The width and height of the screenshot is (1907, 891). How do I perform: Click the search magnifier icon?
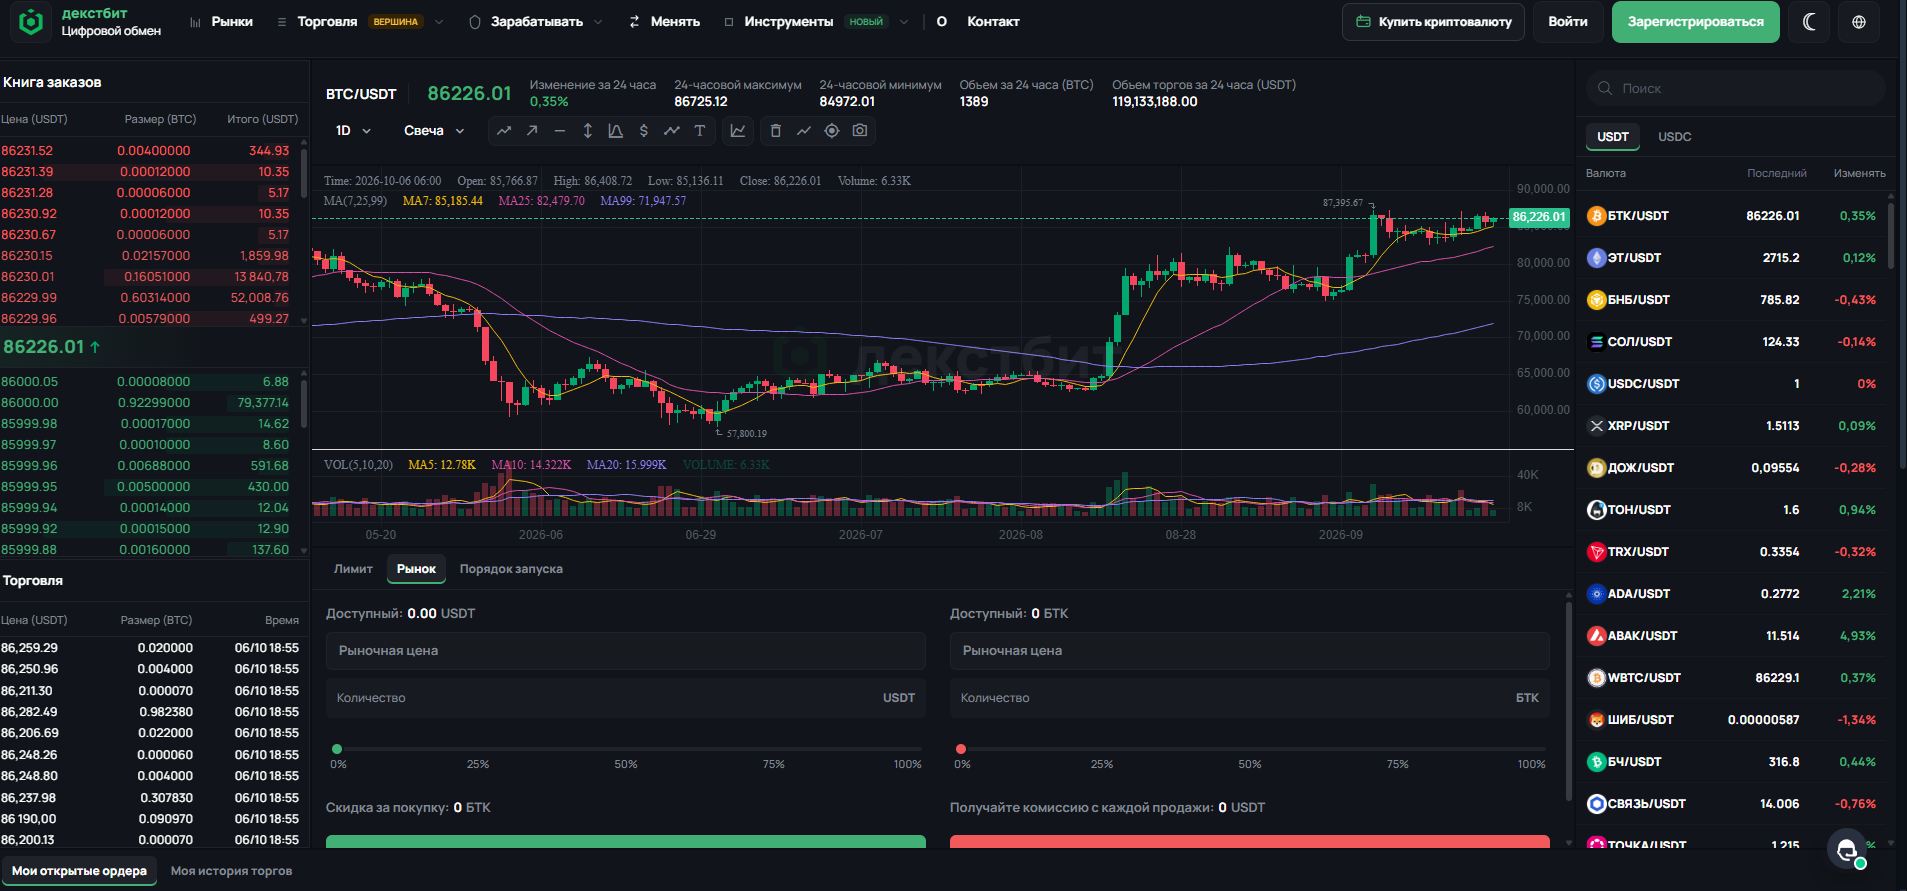(1605, 88)
